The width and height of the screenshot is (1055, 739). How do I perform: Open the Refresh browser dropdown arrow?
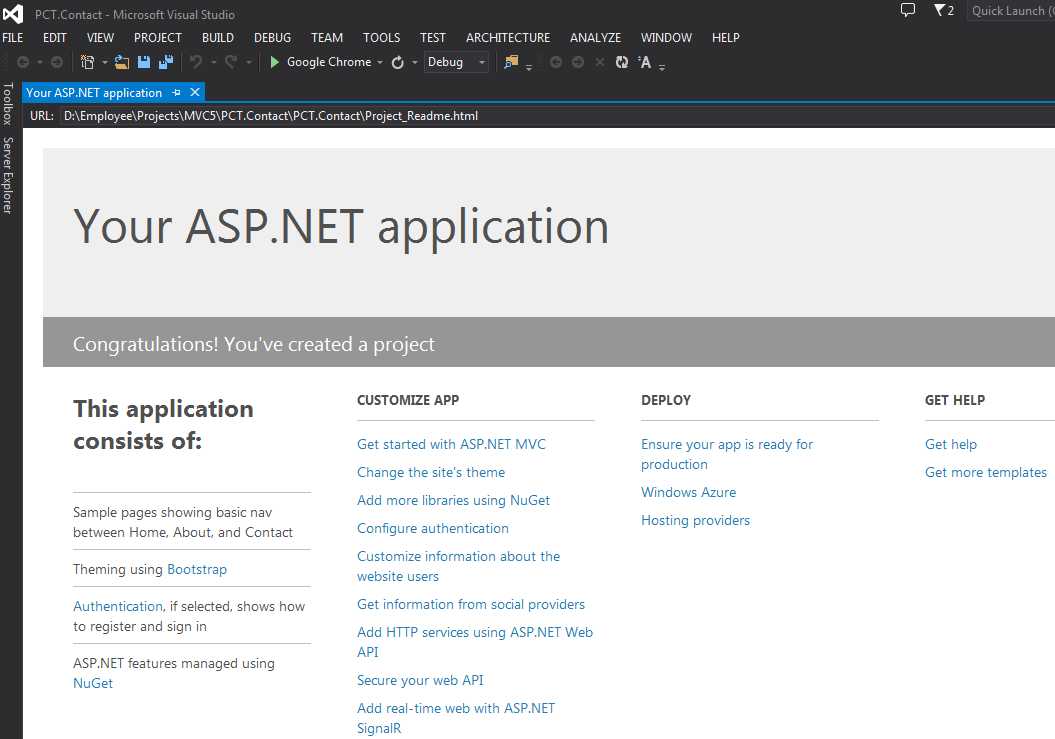414,62
